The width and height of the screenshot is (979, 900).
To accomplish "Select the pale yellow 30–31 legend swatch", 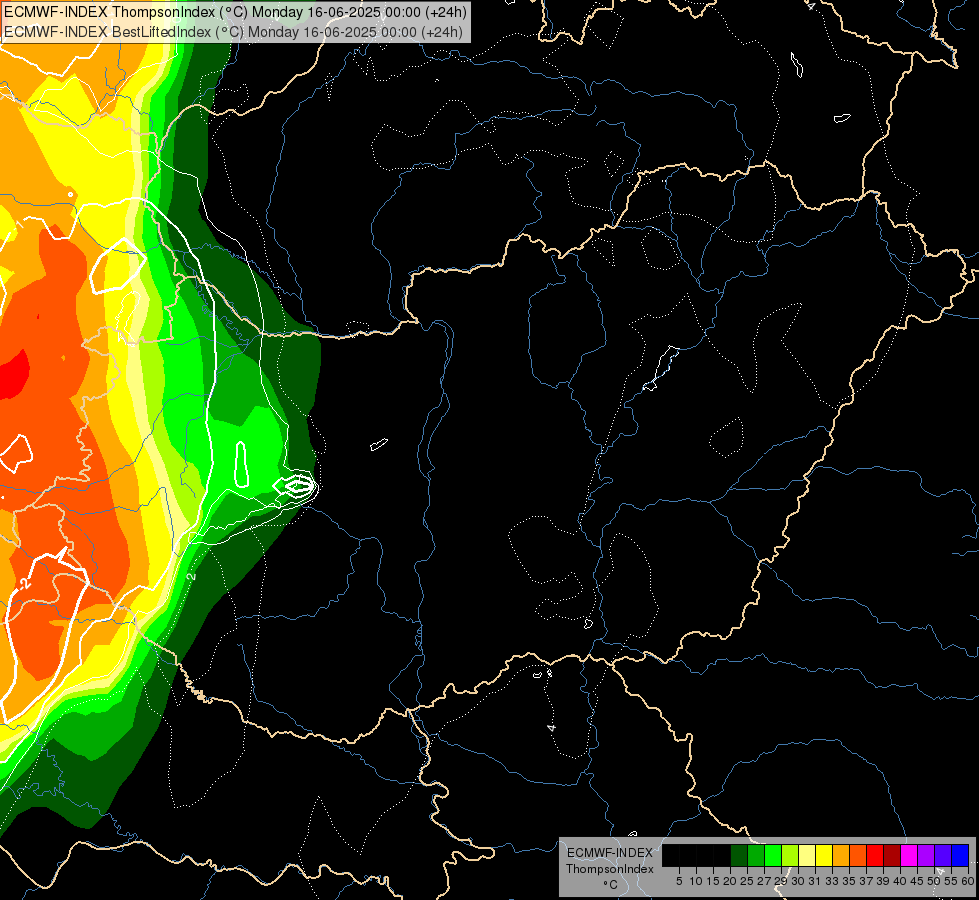I will [807, 855].
